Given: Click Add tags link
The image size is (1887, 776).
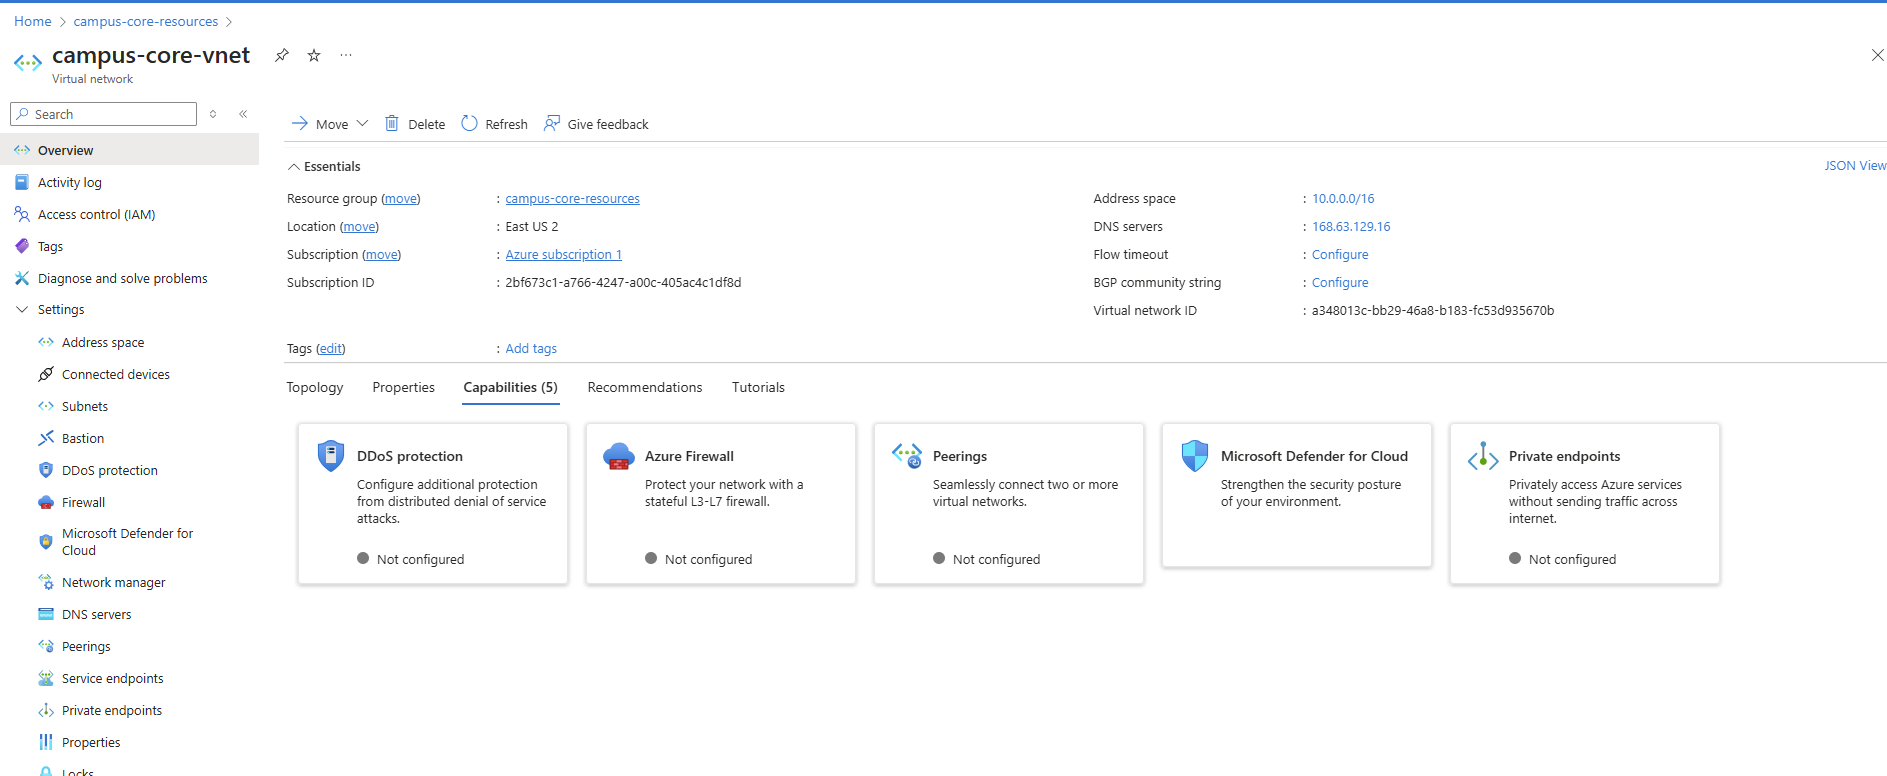Looking at the screenshot, I should pyautogui.click(x=531, y=349).
